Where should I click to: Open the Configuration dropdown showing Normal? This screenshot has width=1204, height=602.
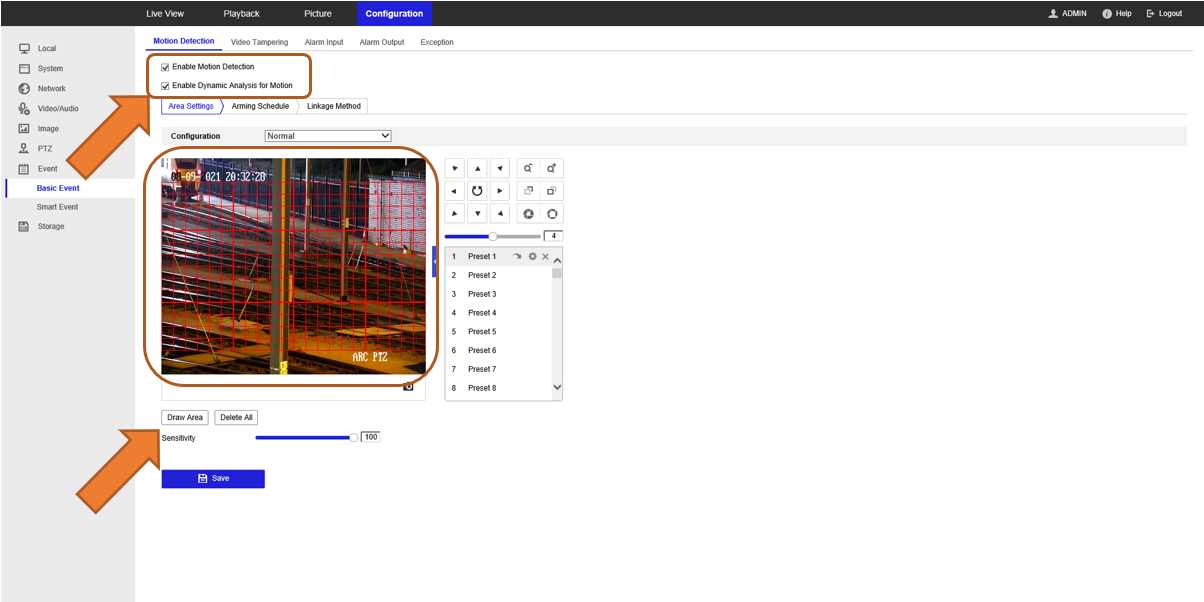(x=327, y=135)
